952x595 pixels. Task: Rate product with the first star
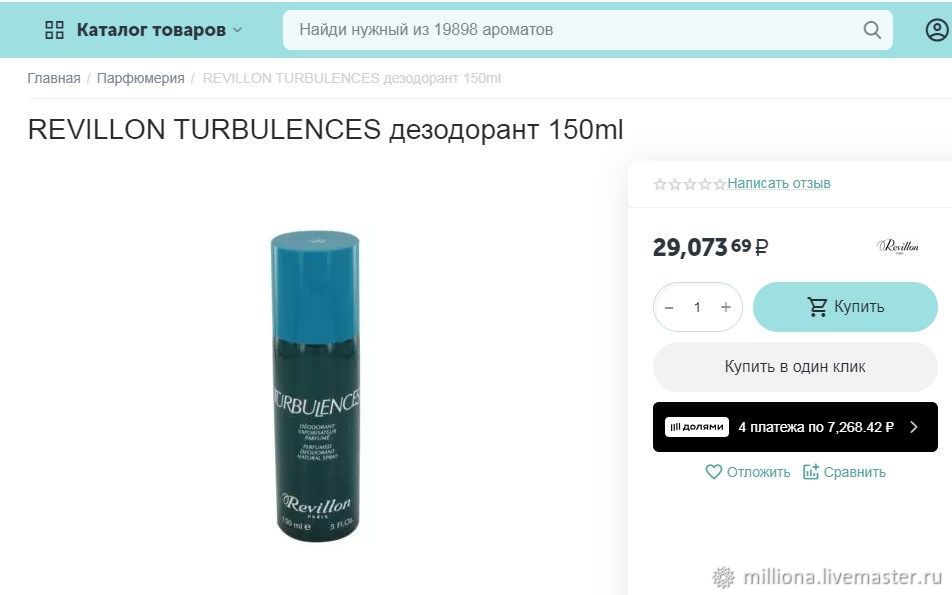pos(660,184)
